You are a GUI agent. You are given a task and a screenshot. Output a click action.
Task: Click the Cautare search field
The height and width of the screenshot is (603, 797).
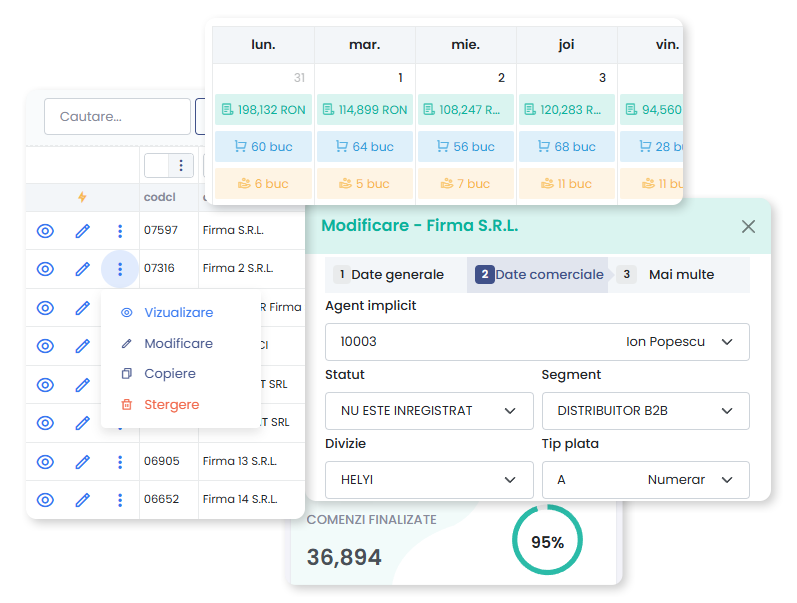[117, 117]
